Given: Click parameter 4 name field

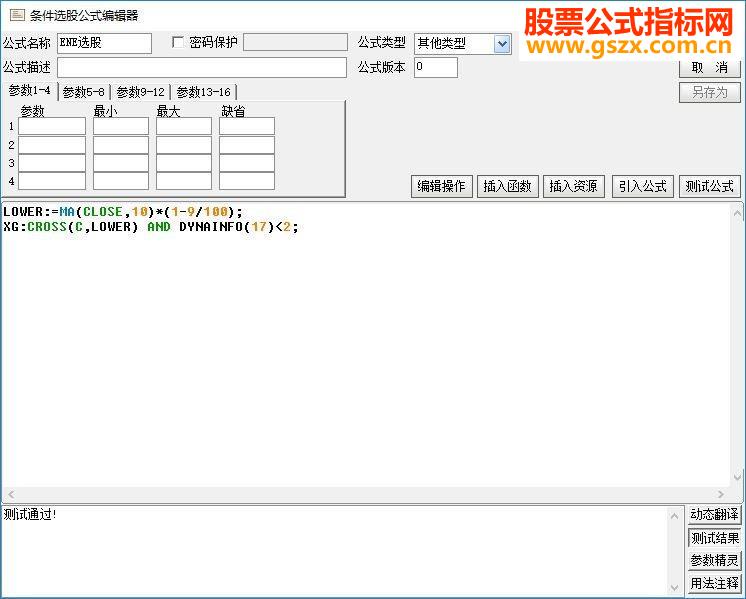Looking at the screenshot, I should (52, 181).
